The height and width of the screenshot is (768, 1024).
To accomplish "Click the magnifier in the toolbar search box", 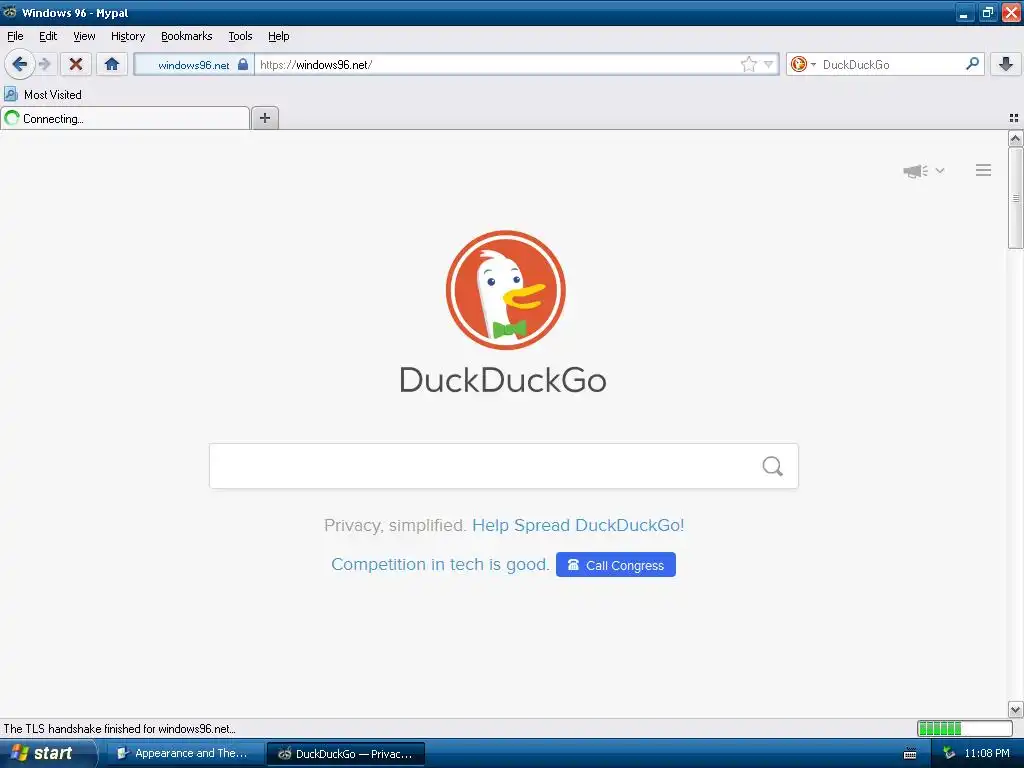I will click(972, 63).
